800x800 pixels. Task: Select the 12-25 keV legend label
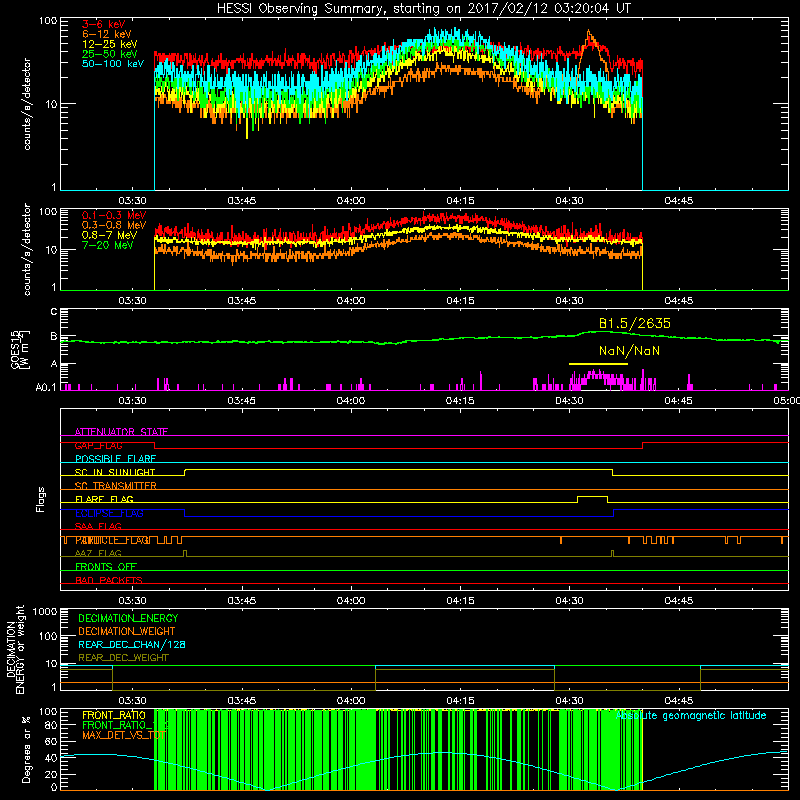click(110, 44)
